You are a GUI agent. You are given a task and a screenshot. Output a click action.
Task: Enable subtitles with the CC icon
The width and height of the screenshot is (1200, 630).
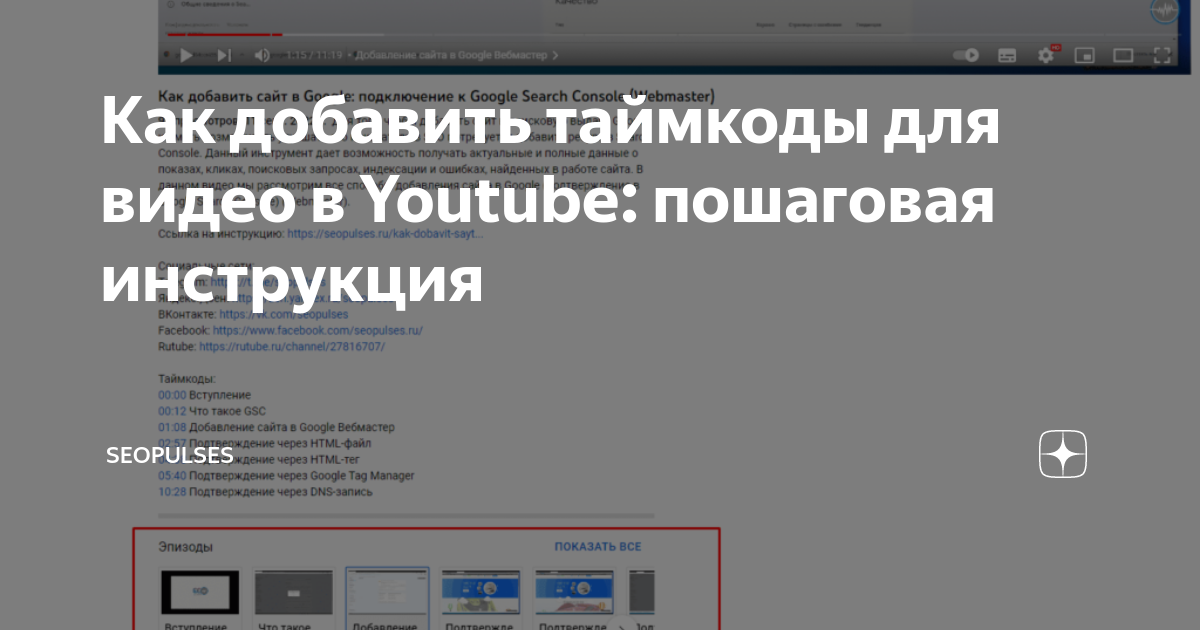tap(1007, 55)
